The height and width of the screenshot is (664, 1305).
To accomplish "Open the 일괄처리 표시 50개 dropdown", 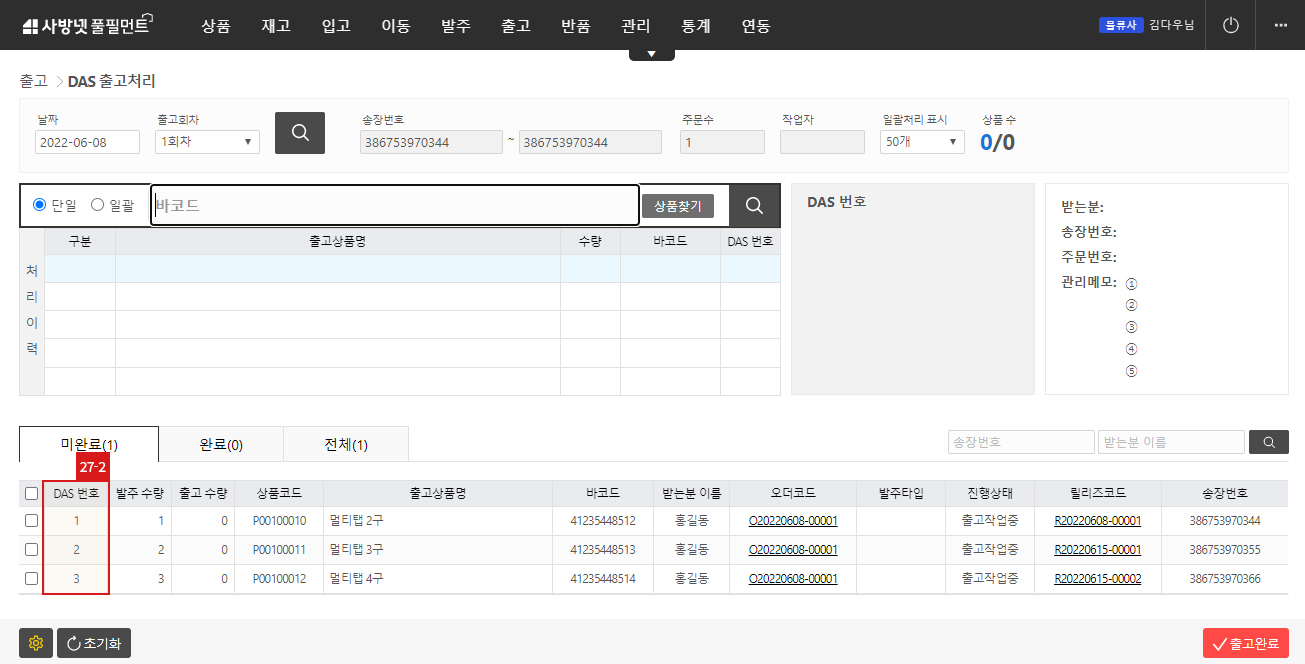I will [x=920, y=141].
